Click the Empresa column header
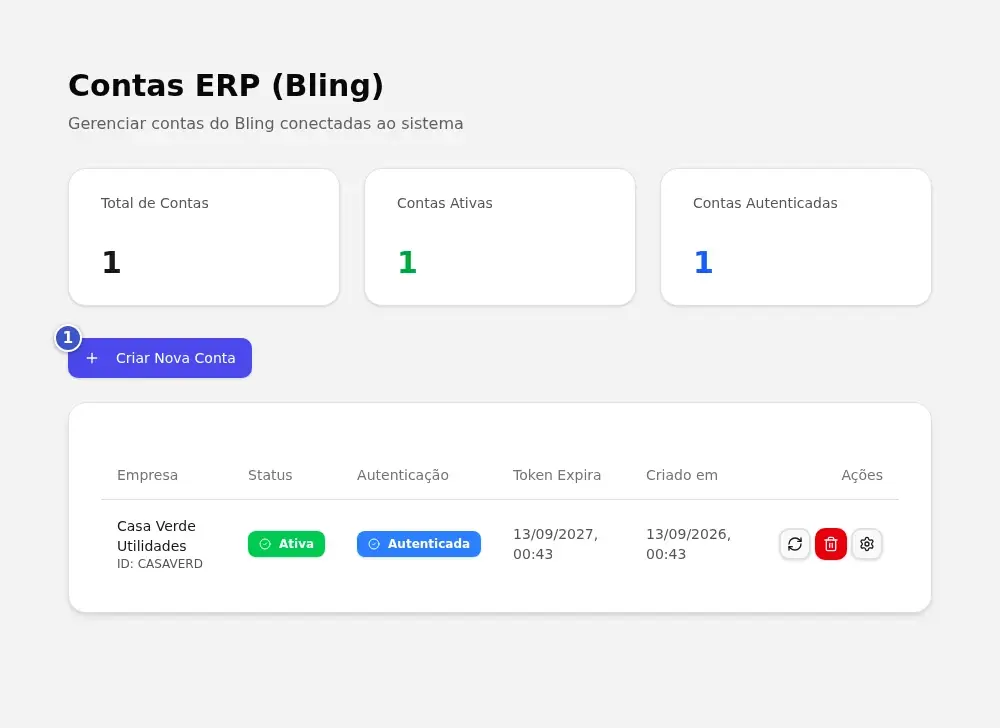 pos(147,475)
